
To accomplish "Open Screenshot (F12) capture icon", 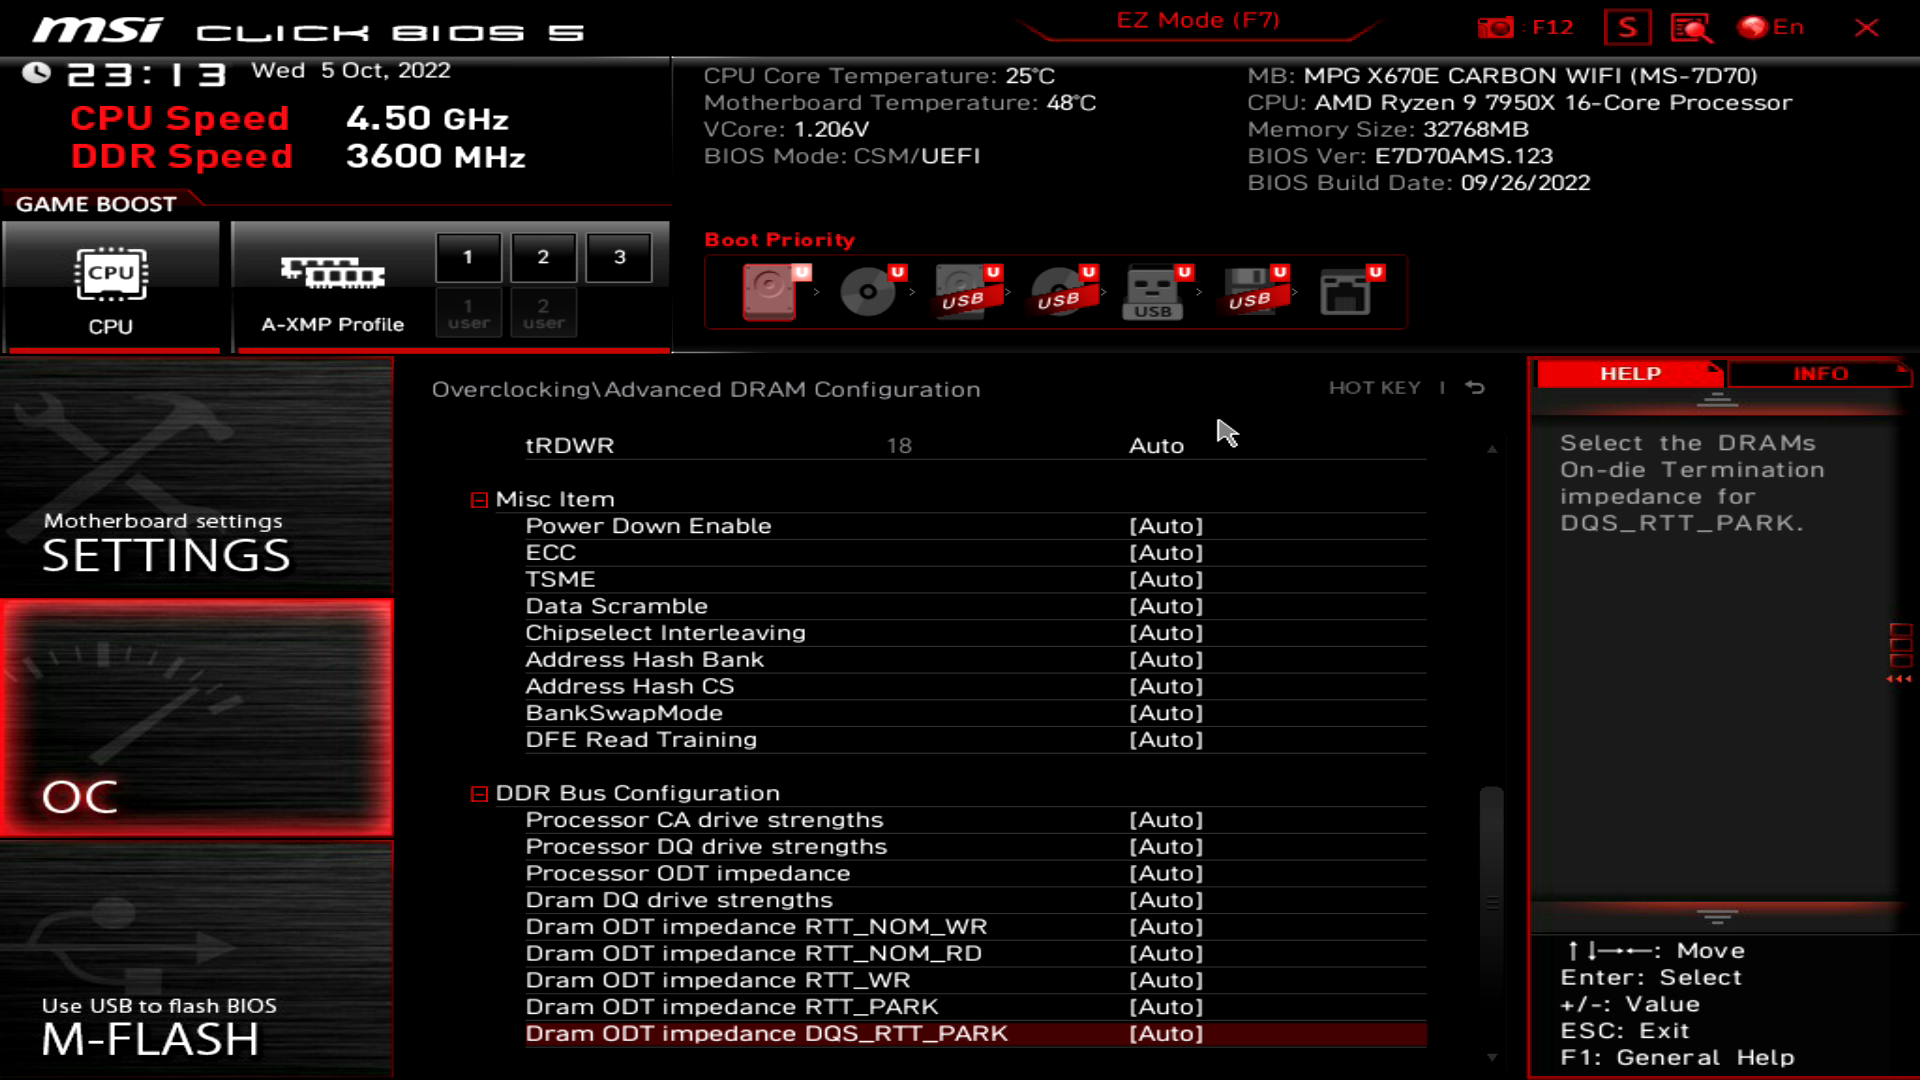I will 1497,26.
